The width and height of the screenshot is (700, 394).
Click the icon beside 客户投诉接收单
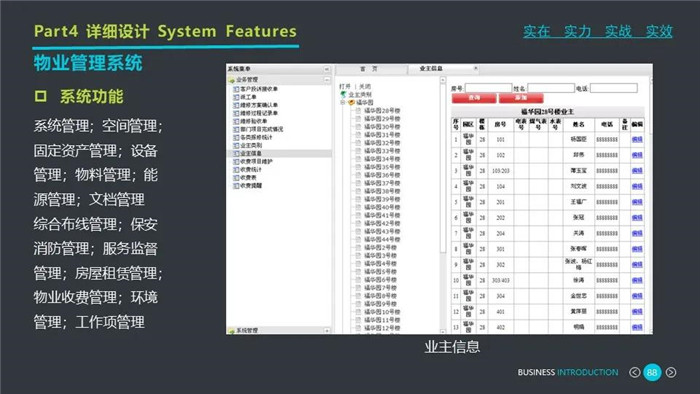tap(236, 89)
